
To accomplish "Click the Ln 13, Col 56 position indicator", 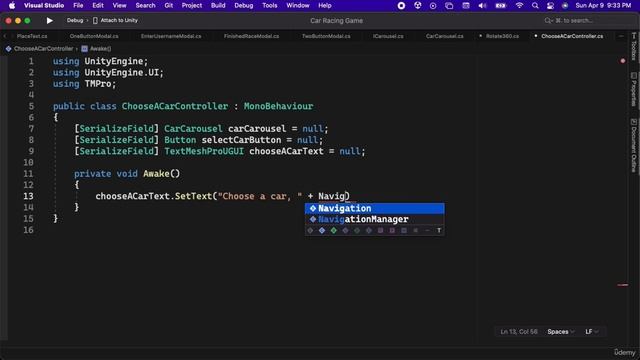I will click(519, 332).
